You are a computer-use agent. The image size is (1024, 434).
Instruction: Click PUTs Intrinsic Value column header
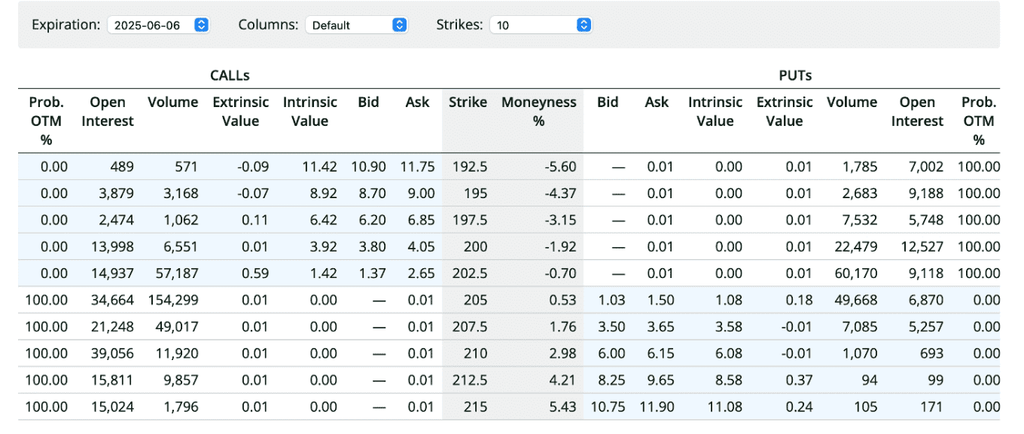[715, 112]
